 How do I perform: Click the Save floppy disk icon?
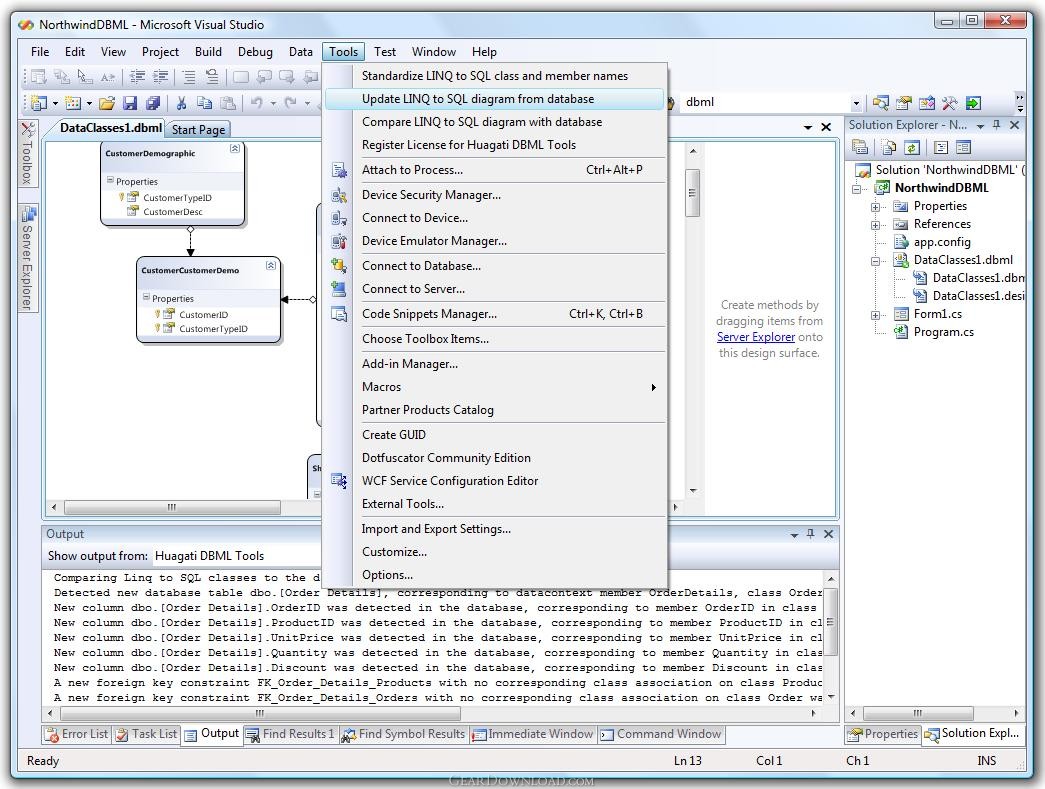130,103
